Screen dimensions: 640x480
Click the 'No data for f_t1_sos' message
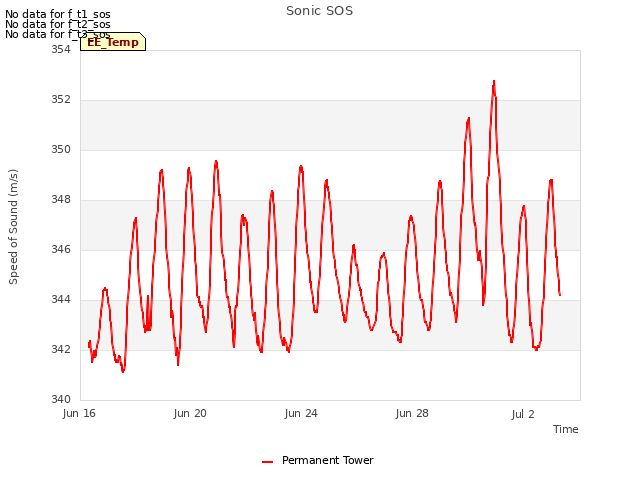(58, 14)
